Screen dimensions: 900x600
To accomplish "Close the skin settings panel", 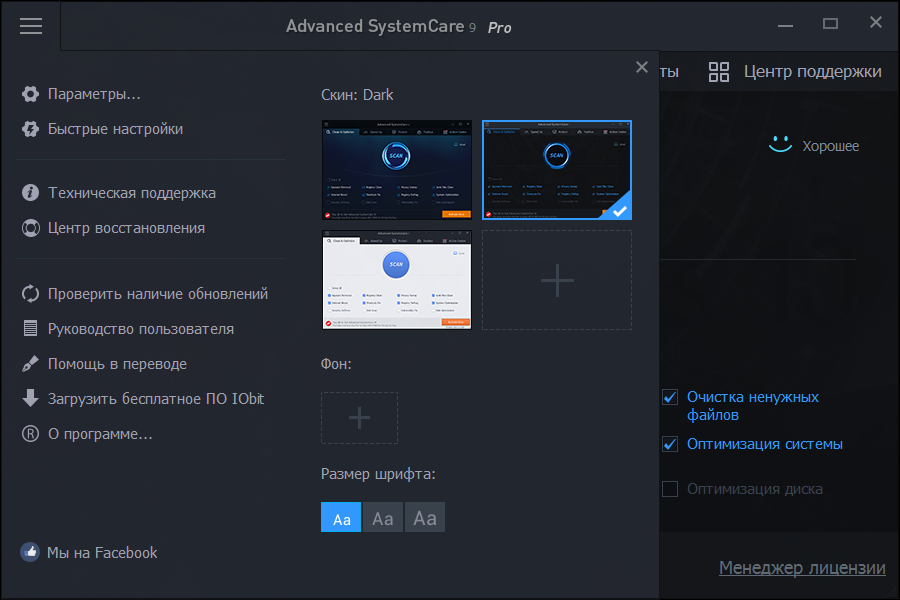I will (x=642, y=67).
